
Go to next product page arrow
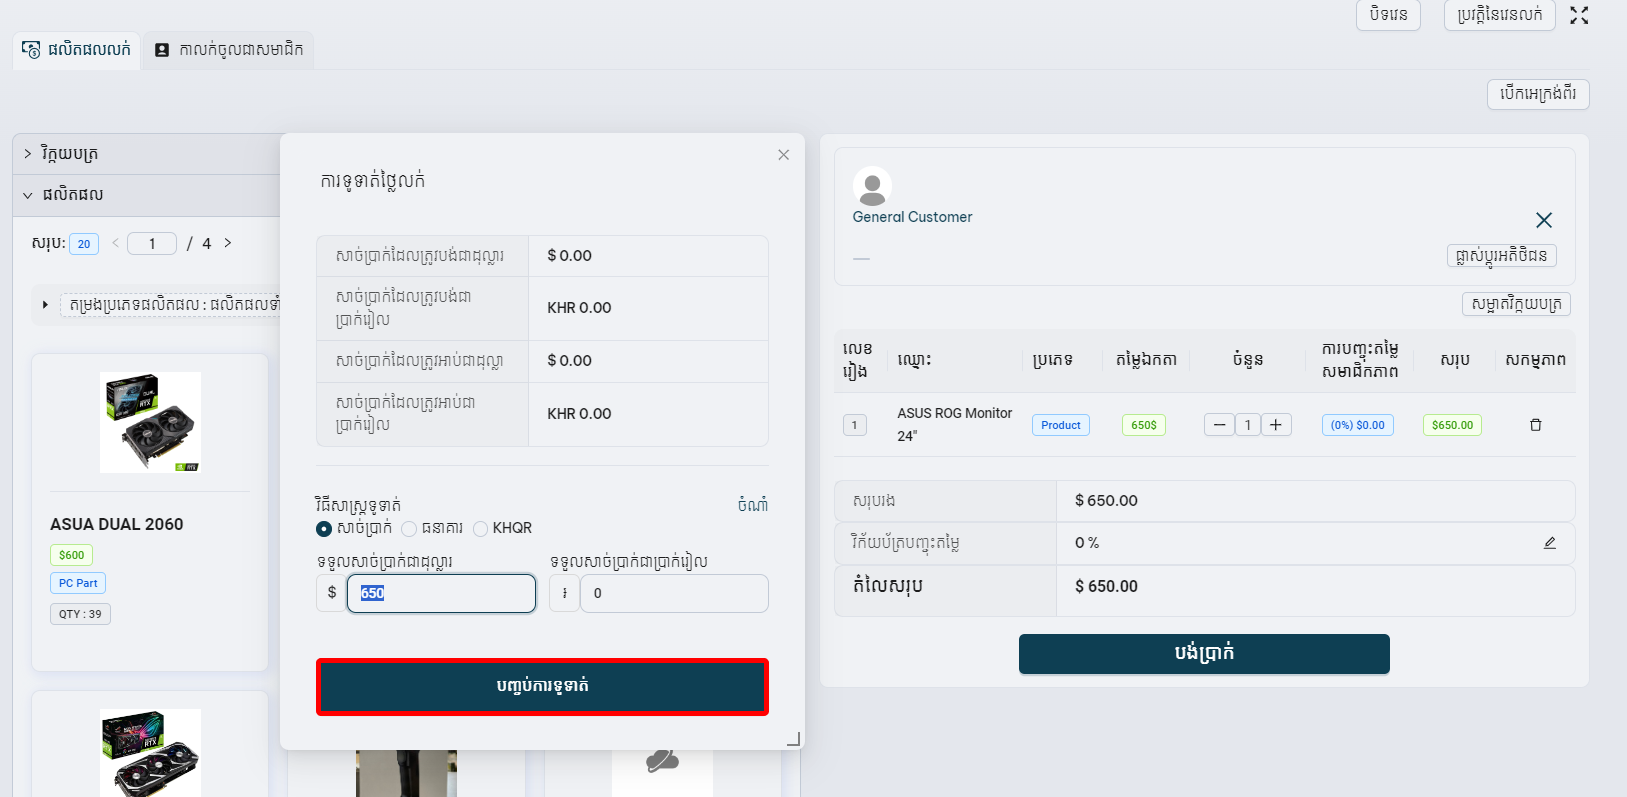pos(228,243)
